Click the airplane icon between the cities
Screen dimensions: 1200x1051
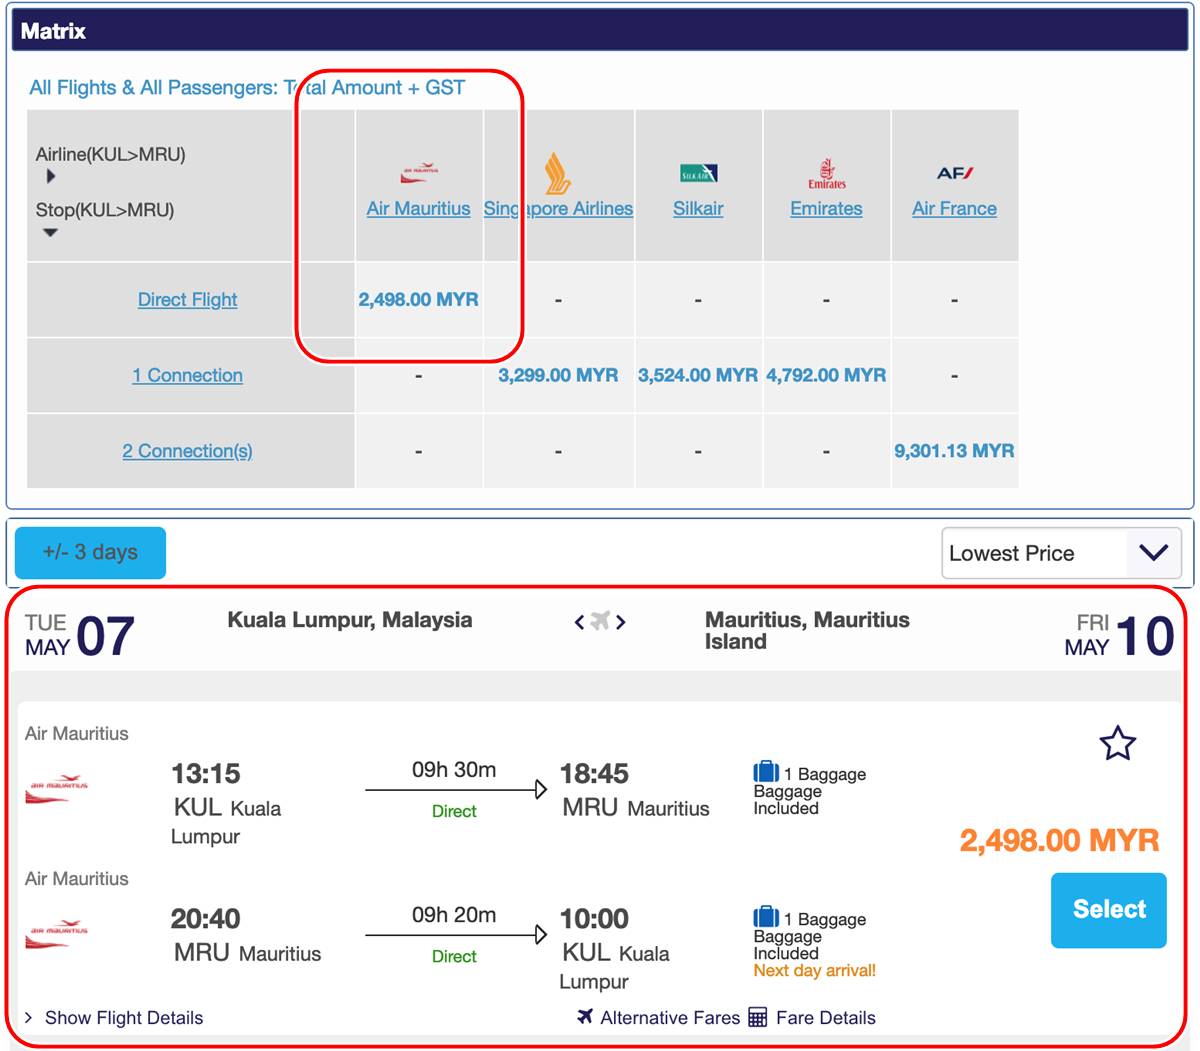(600, 621)
